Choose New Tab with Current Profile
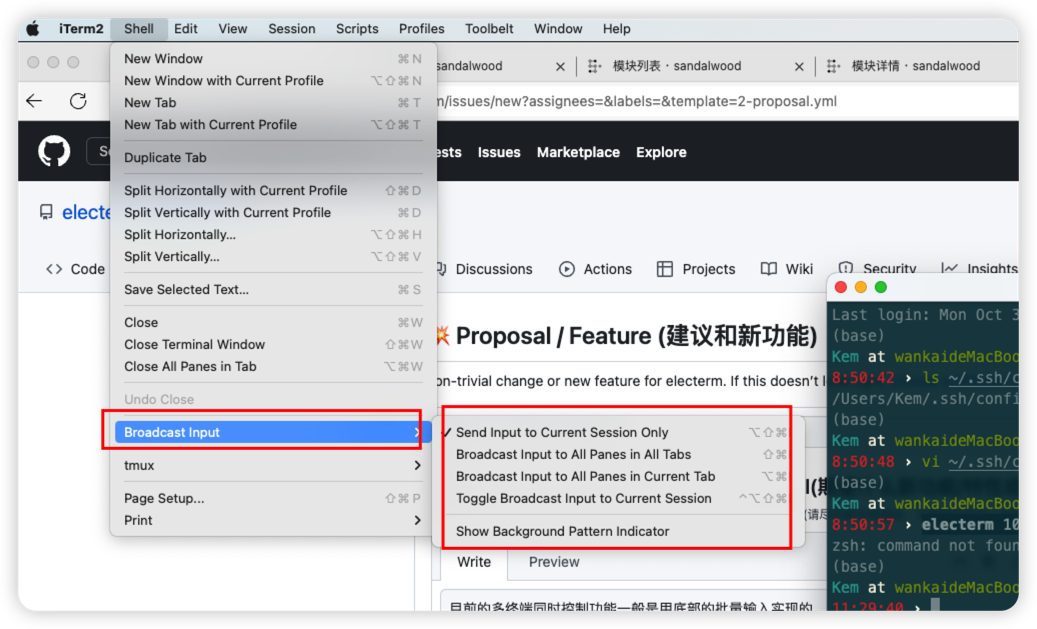The width and height of the screenshot is (1037, 629). pos(272,124)
